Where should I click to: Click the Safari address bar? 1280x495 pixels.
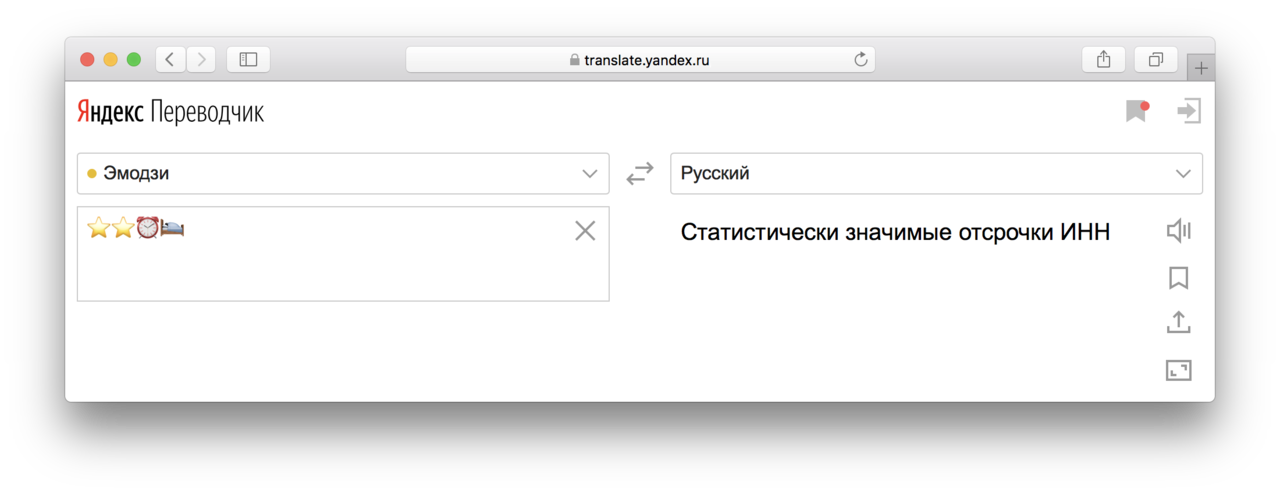click(640, 60)
